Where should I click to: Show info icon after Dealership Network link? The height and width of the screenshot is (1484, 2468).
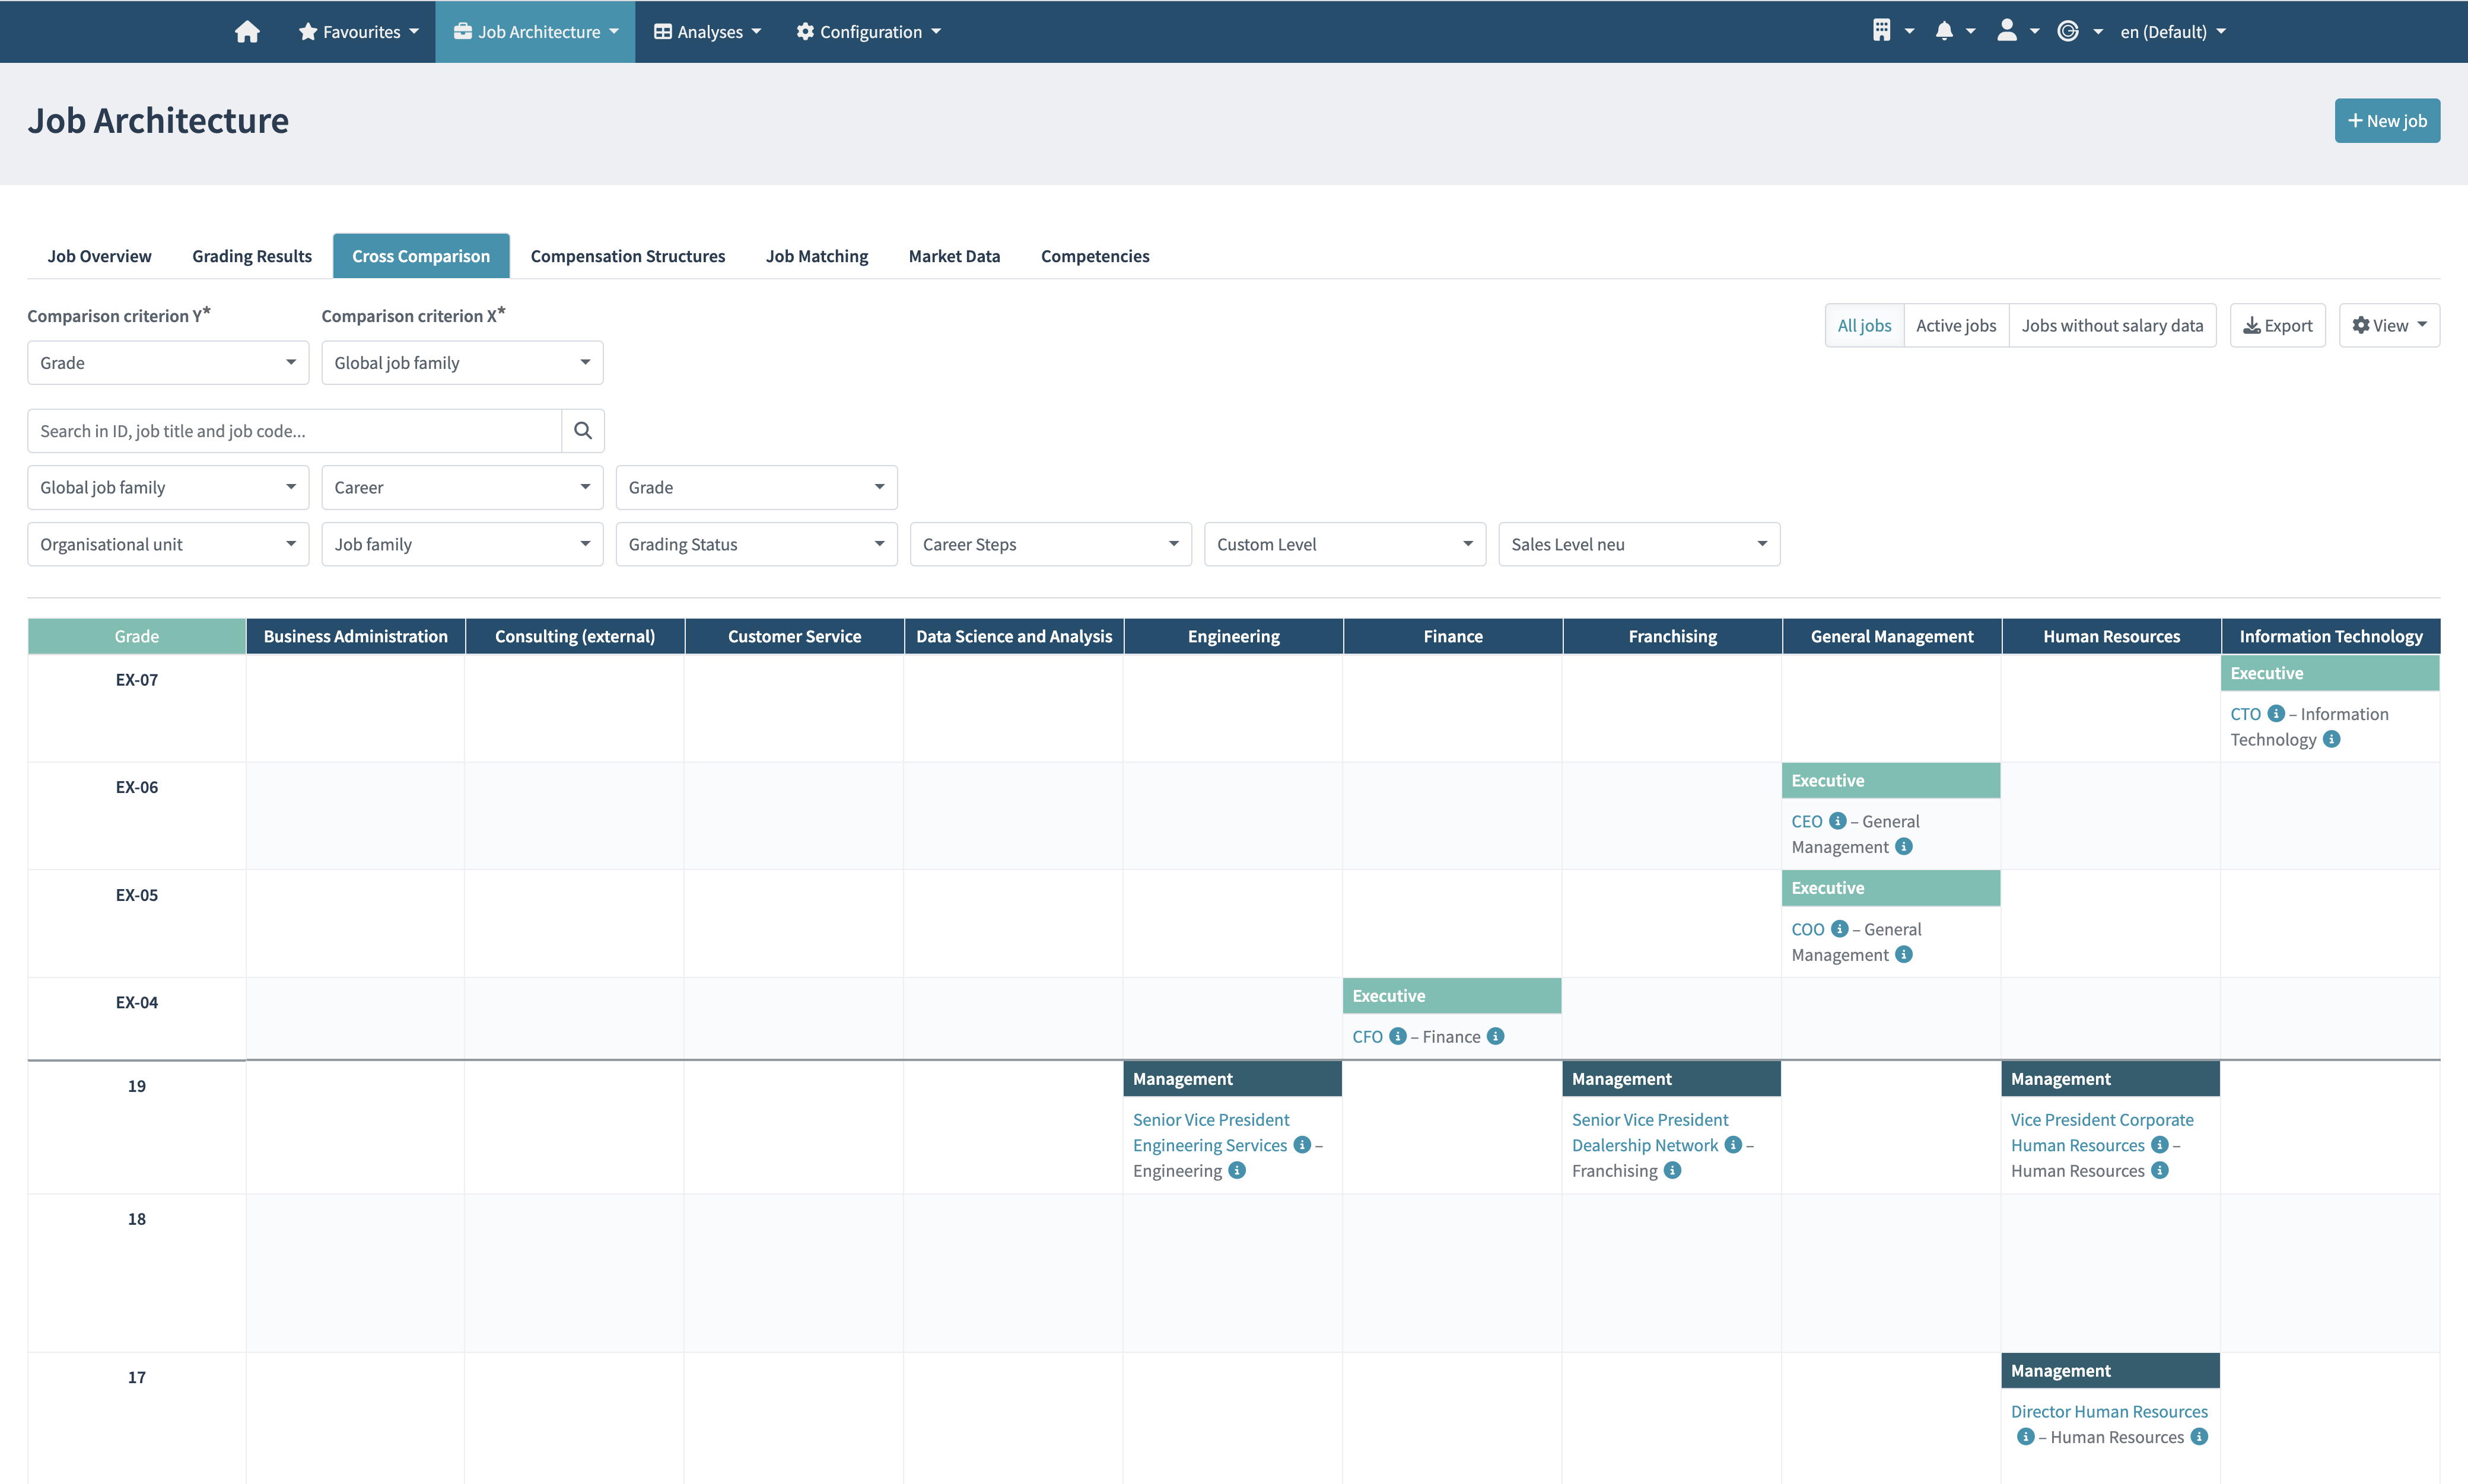point(1733,1144)
